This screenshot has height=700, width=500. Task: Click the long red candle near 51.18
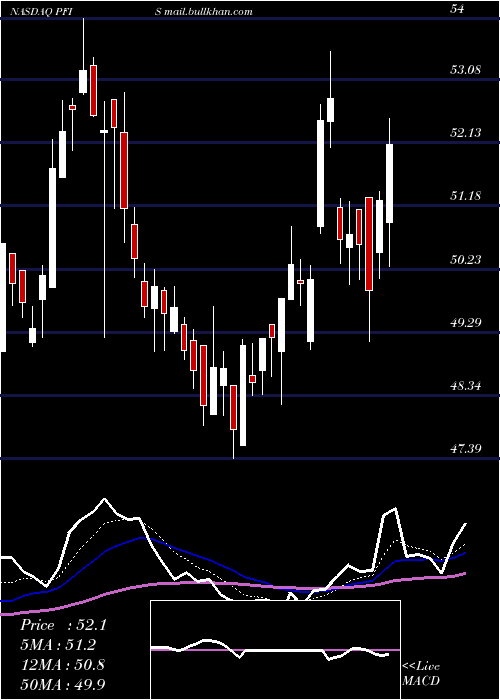click(x=369, y=244)
